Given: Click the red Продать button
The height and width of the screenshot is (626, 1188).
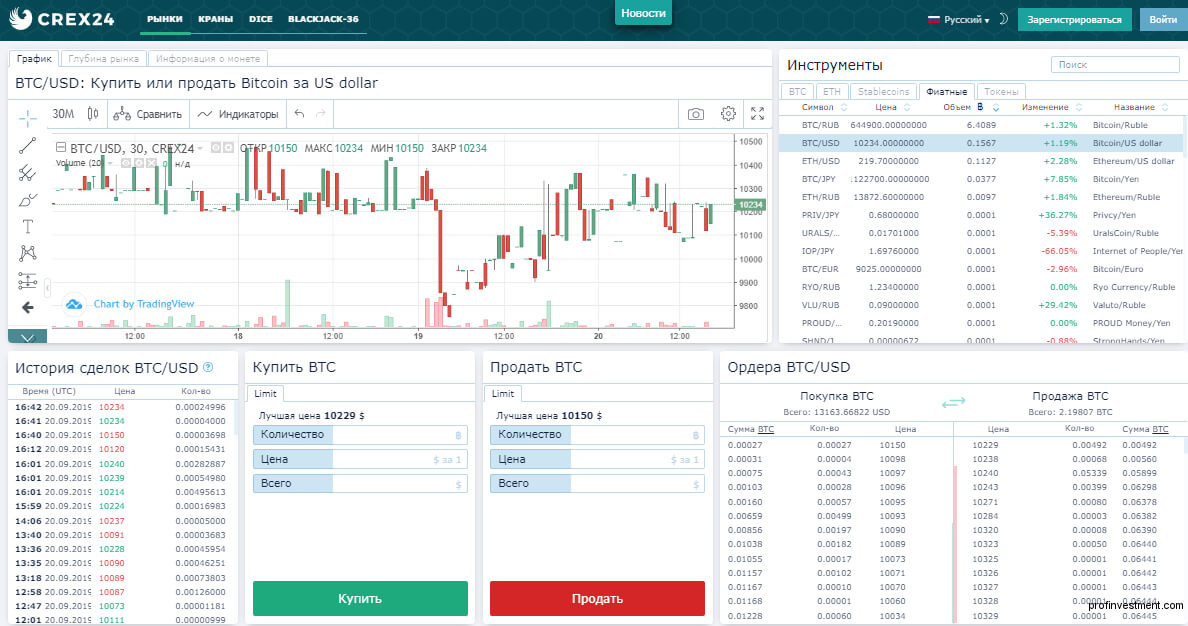Looking at the screenshot, I should pyautogui.click(x=597, y=598).
